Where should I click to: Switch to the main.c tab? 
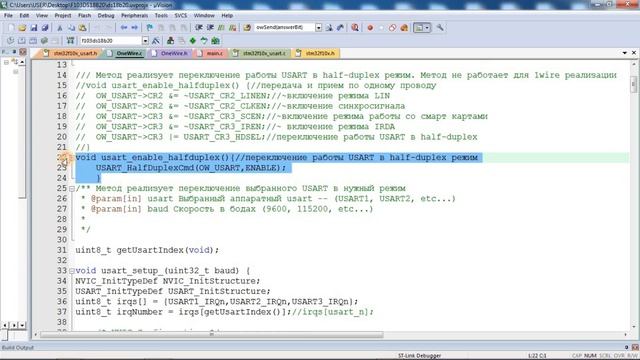point(211,53)
